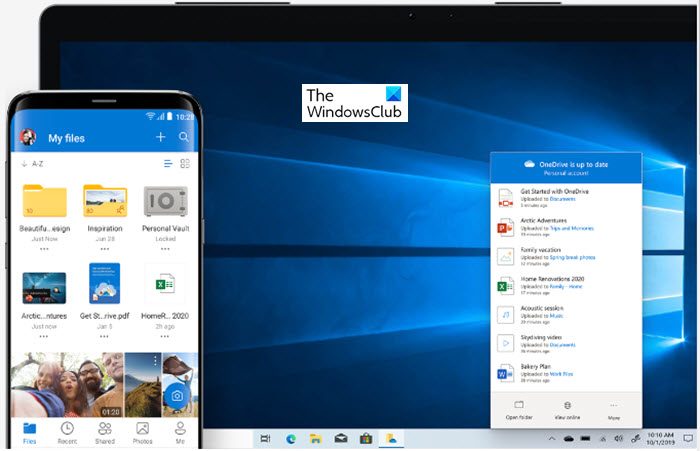This screenshot has height=451, width=700.
Task: Open the Beautiful design folder
Action: coord(45,201)
